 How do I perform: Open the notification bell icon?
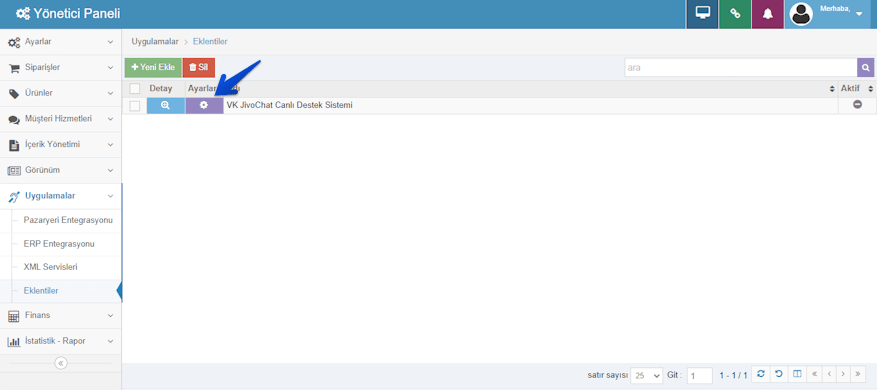[x=768, y=14]
